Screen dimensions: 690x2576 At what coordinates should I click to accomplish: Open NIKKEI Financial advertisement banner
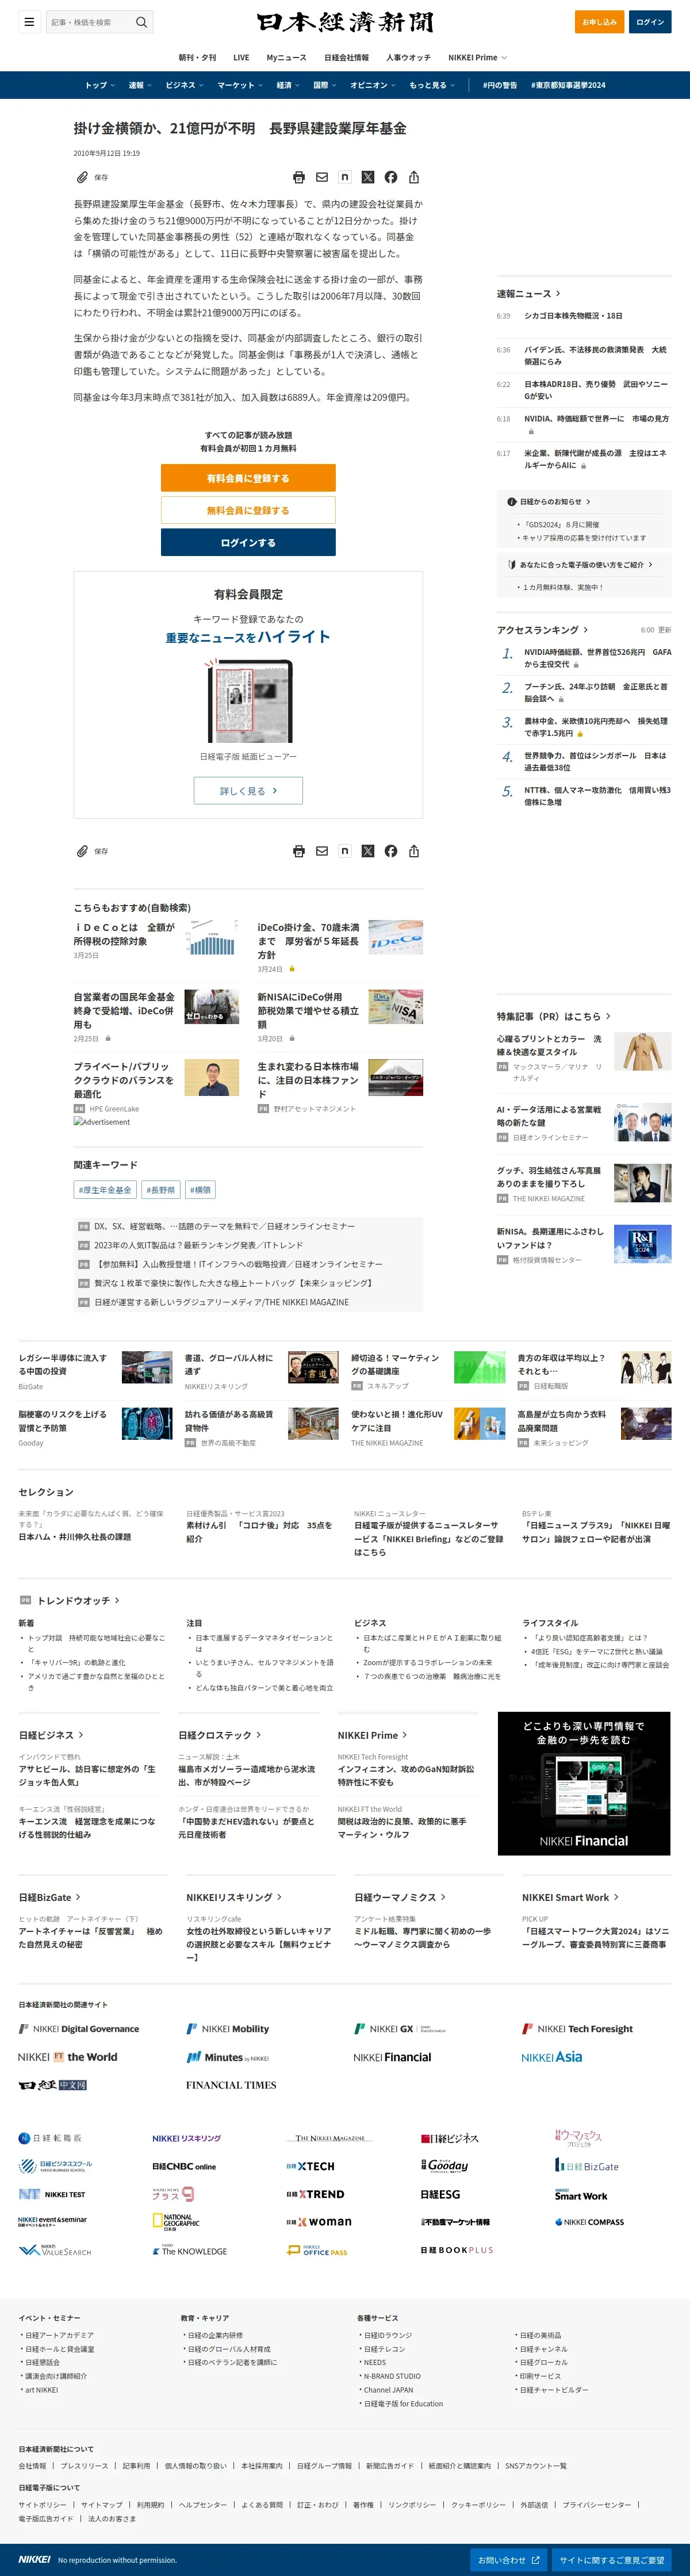click(x=584, y=1784)
